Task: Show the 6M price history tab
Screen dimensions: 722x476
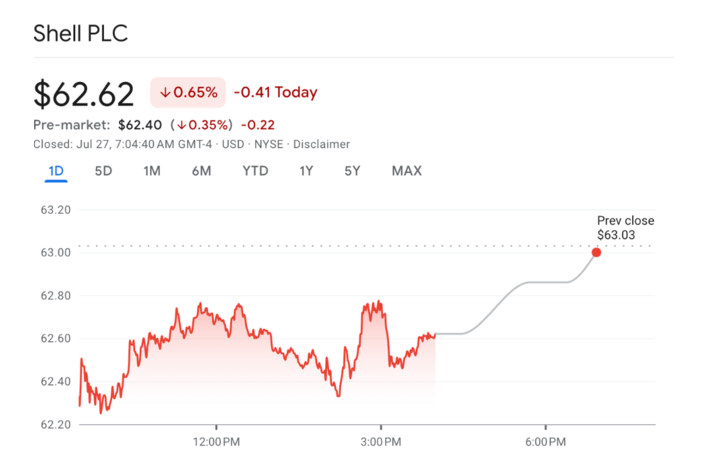Action: [202, 171]
